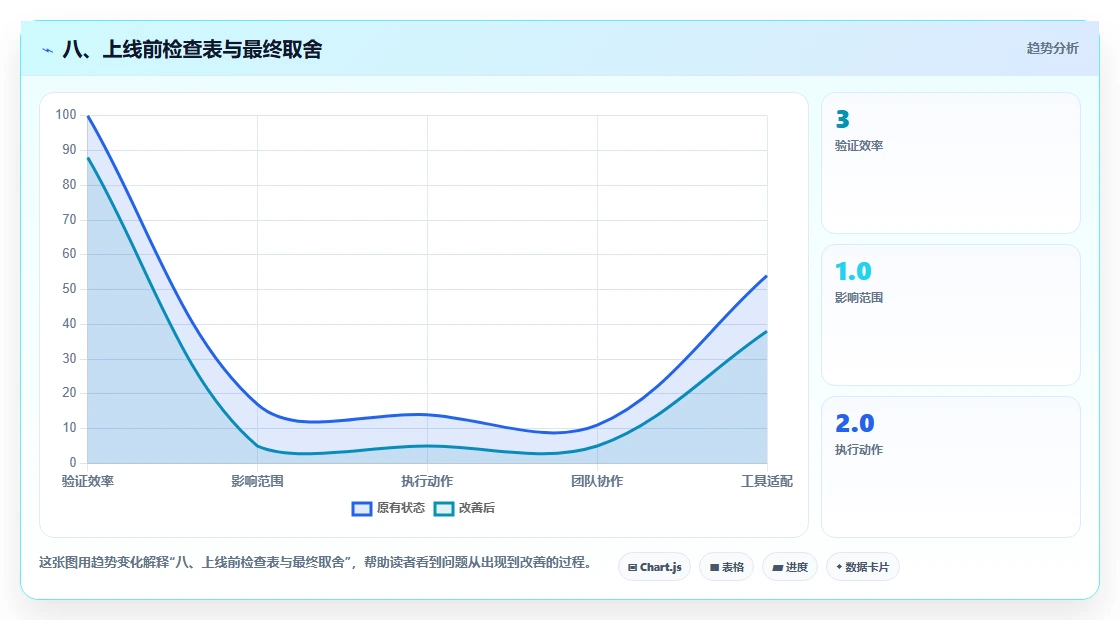Image resolution: width=1120 pixels, height=620 pixels.
Task: Click the y-axis value 90
Action: pyautogui.click(x=69, y=150)
